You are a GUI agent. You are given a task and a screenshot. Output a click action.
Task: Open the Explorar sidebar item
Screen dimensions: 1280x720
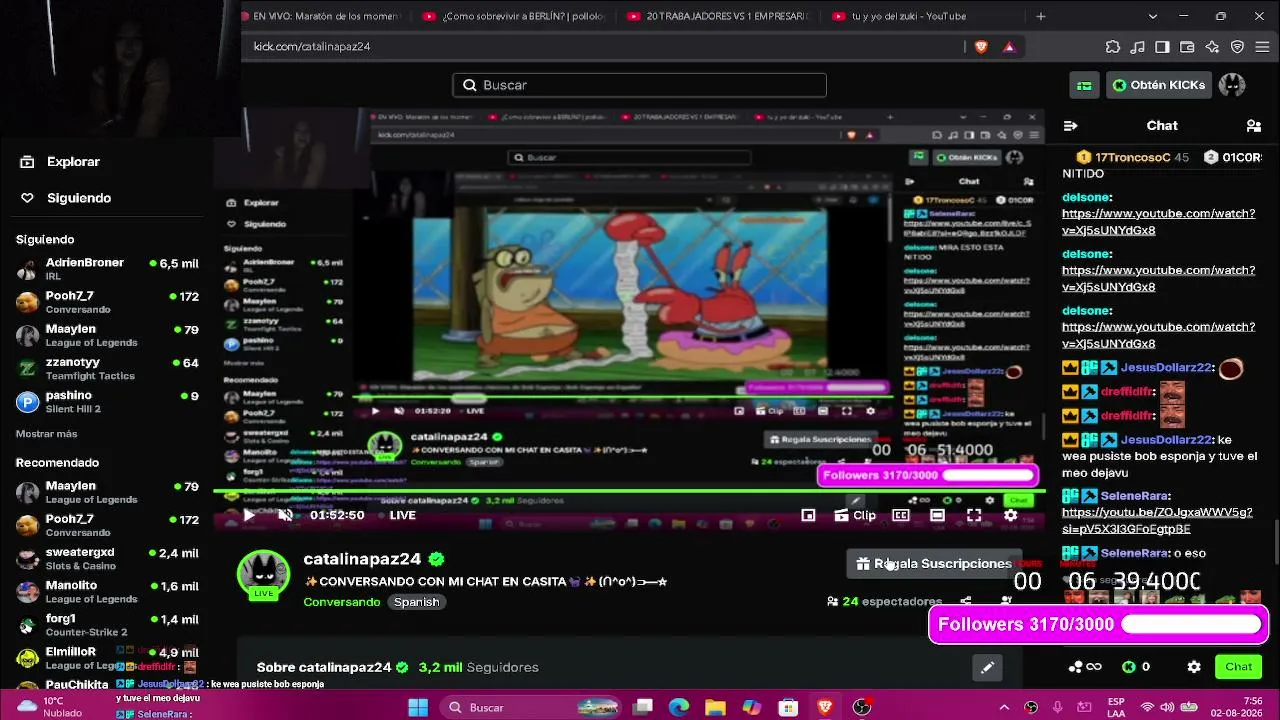62,162
